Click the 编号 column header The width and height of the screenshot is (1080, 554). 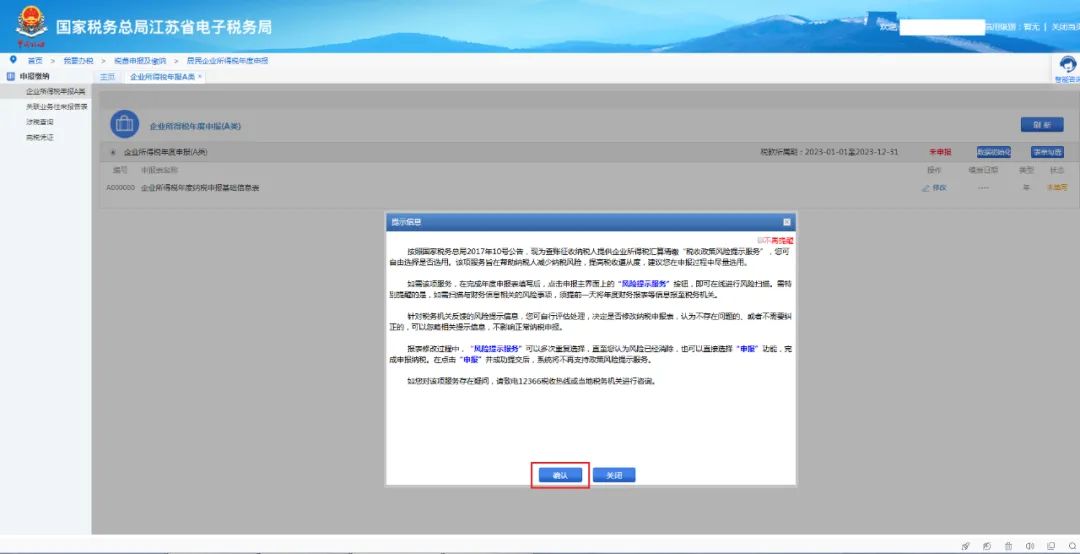(120, 170)
